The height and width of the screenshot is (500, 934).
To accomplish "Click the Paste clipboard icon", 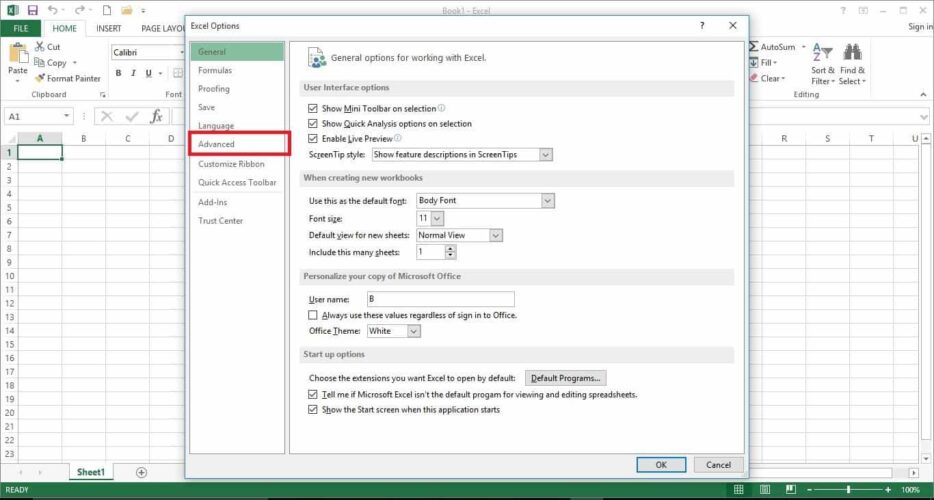I will click(x=18, y=53).
